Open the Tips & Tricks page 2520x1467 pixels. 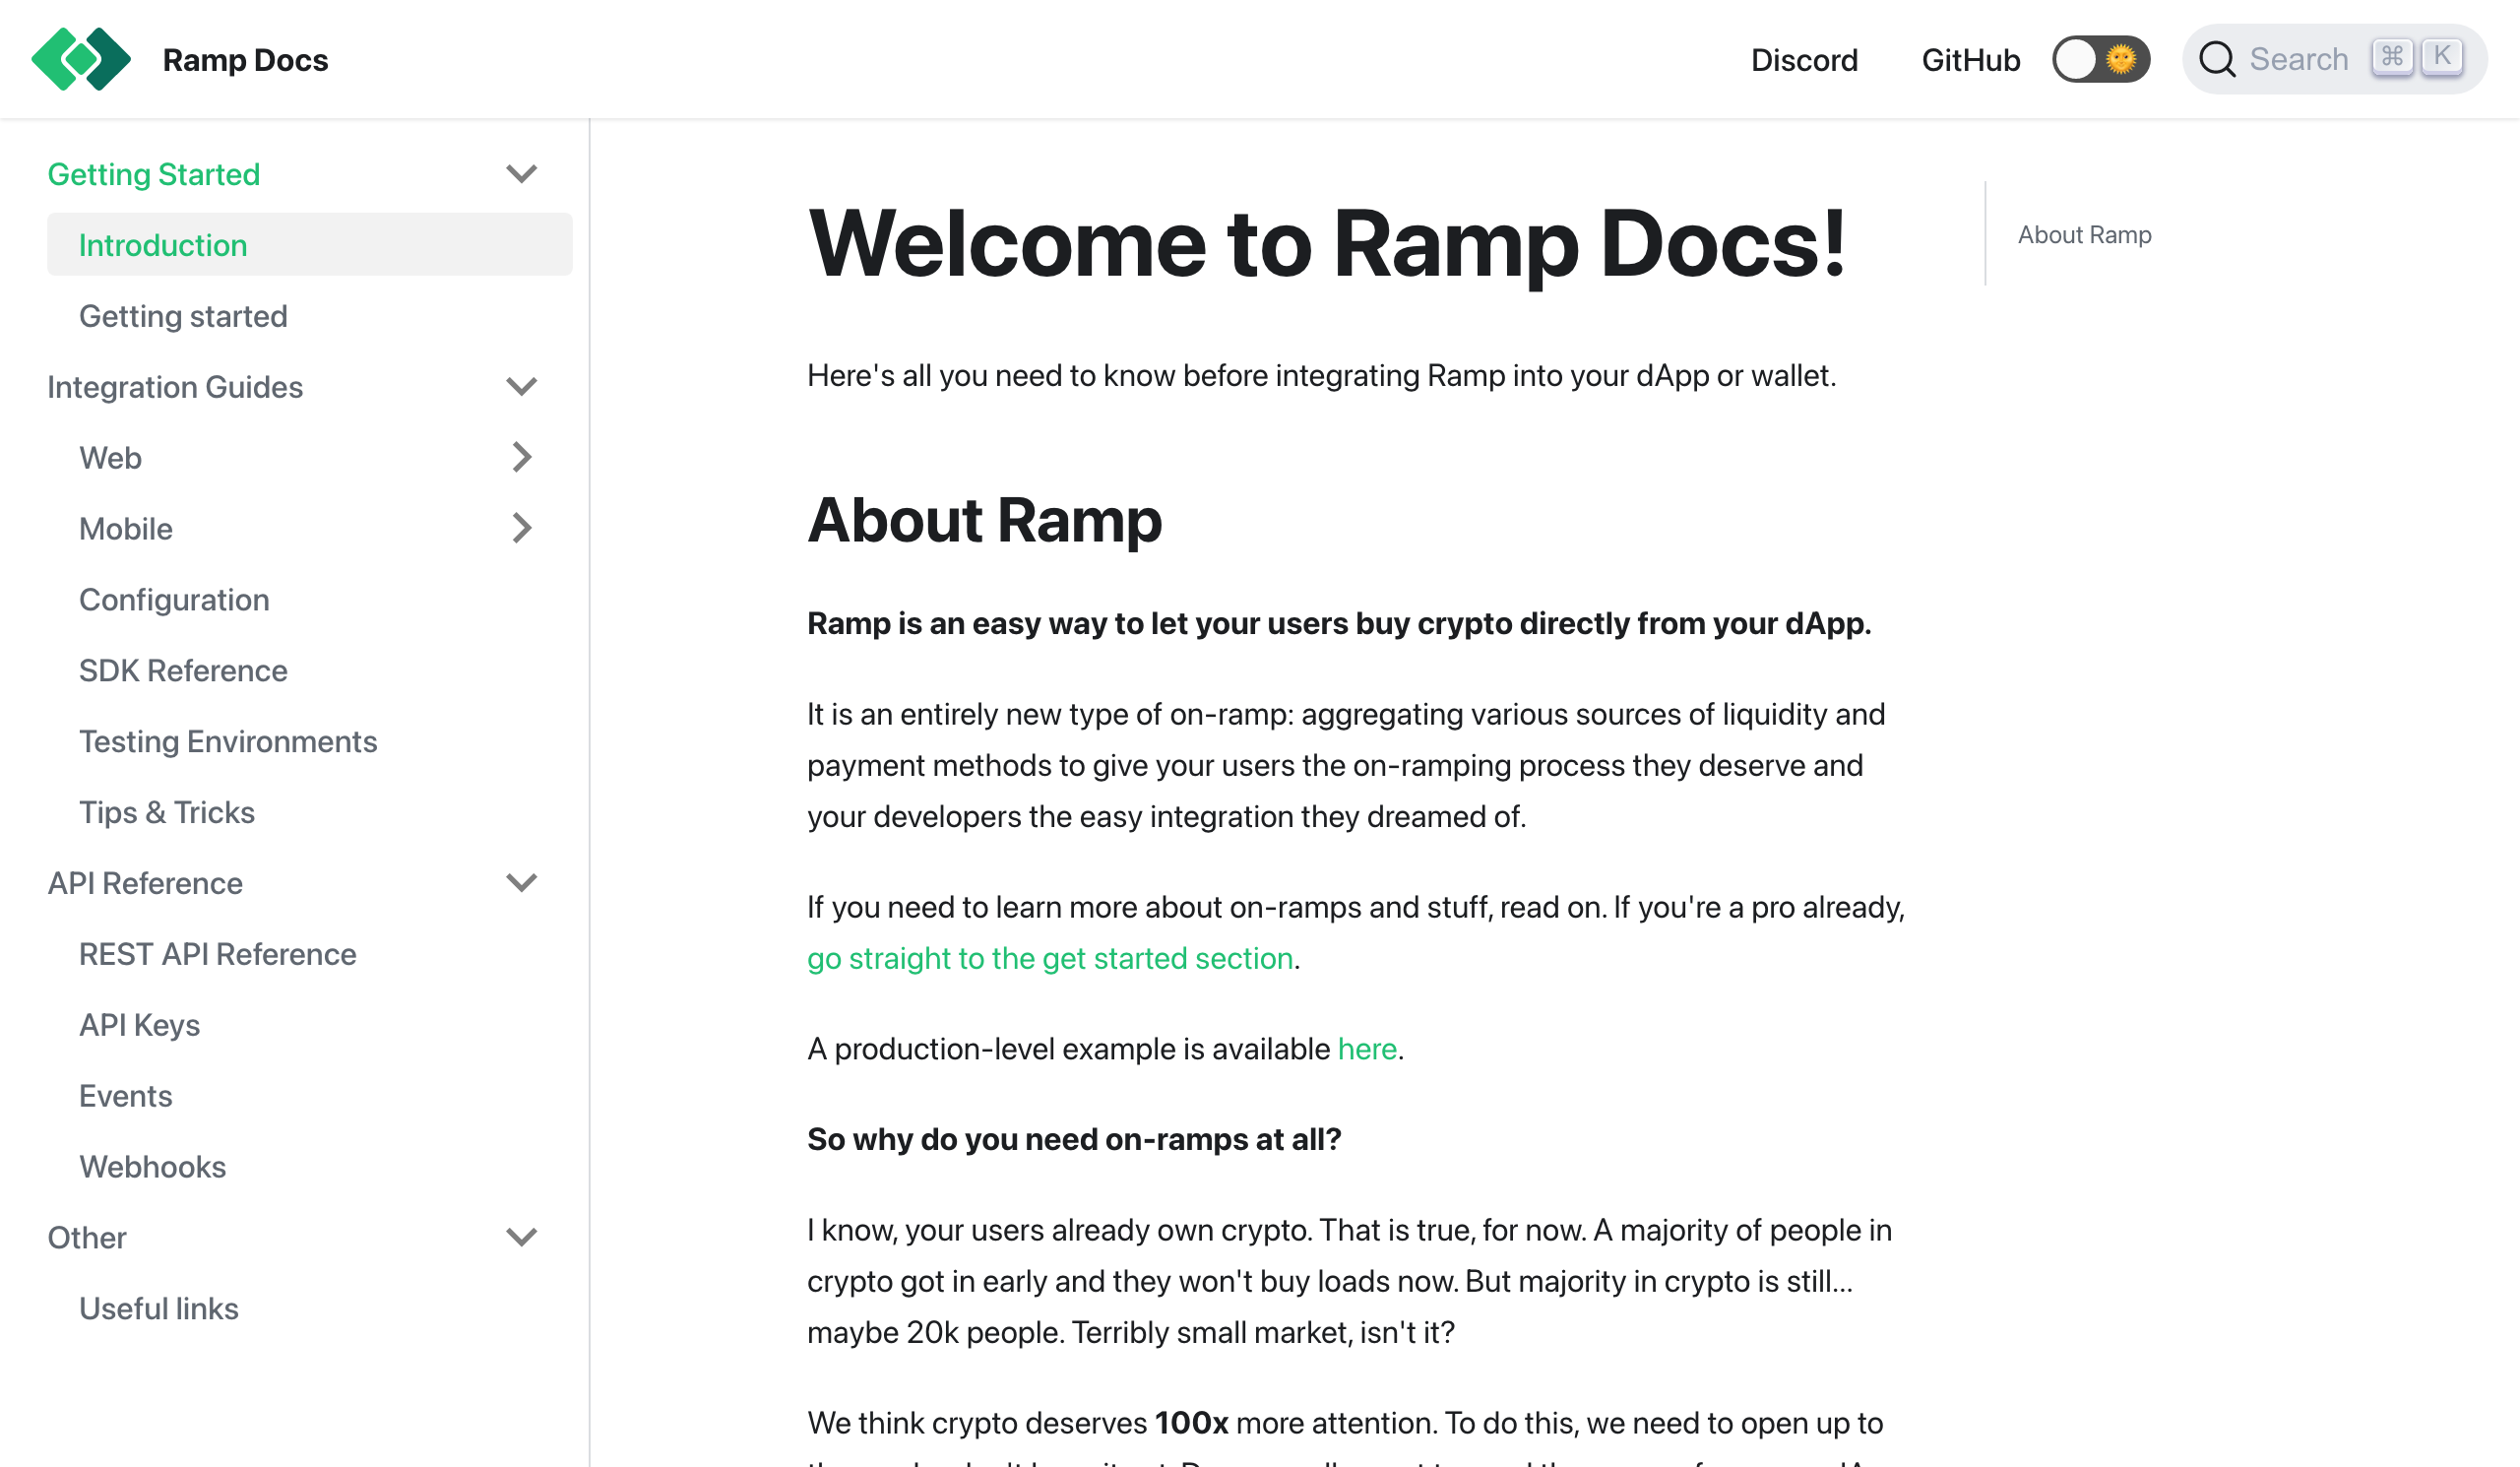click(167, 812)
